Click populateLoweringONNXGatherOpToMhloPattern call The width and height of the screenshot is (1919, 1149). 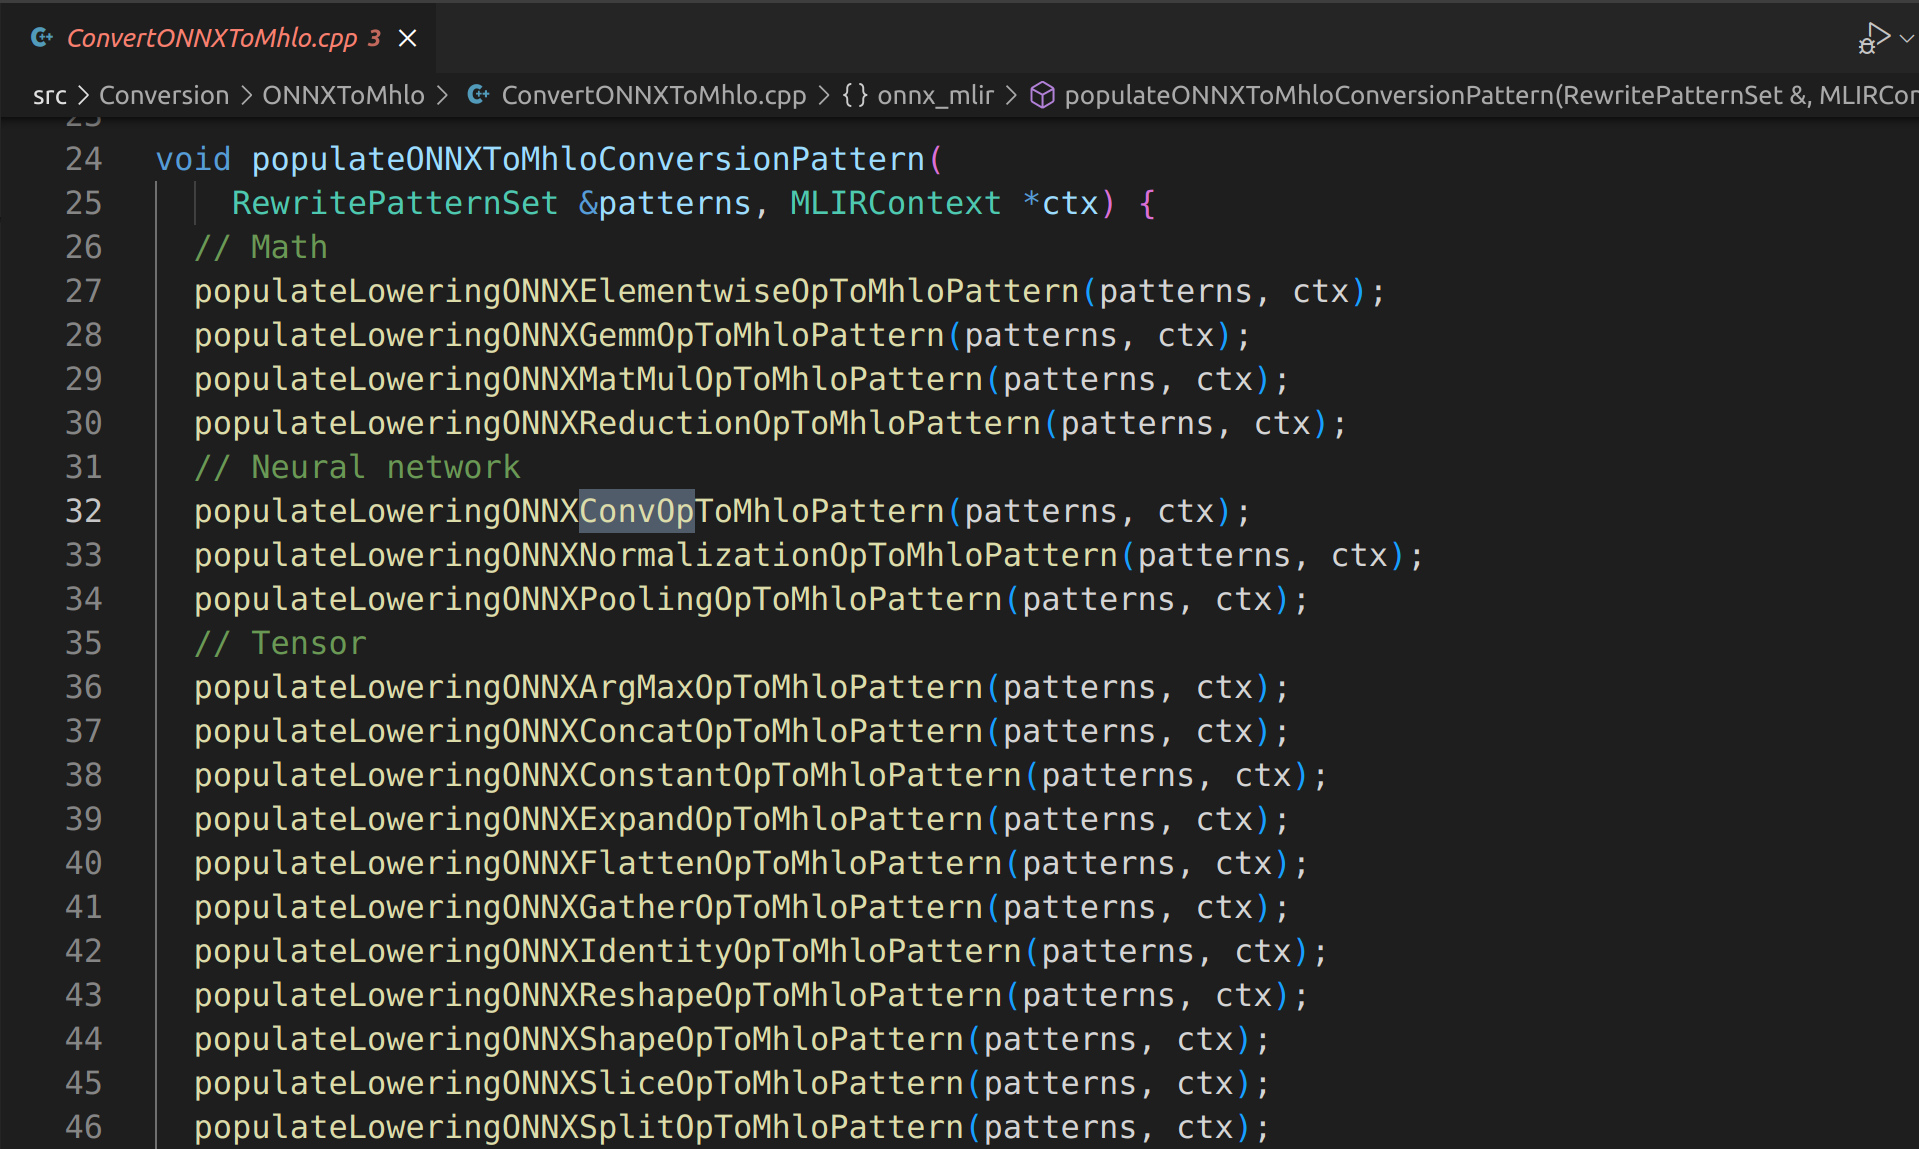[589, 907]
